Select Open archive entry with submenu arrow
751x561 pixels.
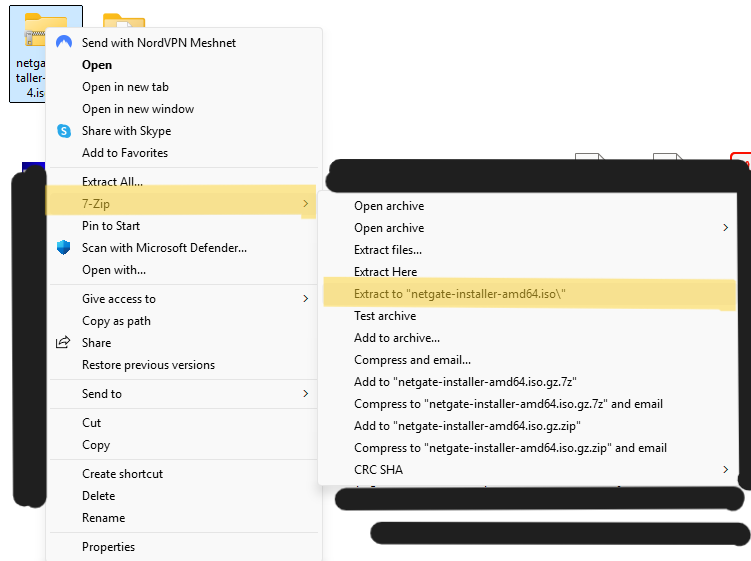click(x=529, y=228)
